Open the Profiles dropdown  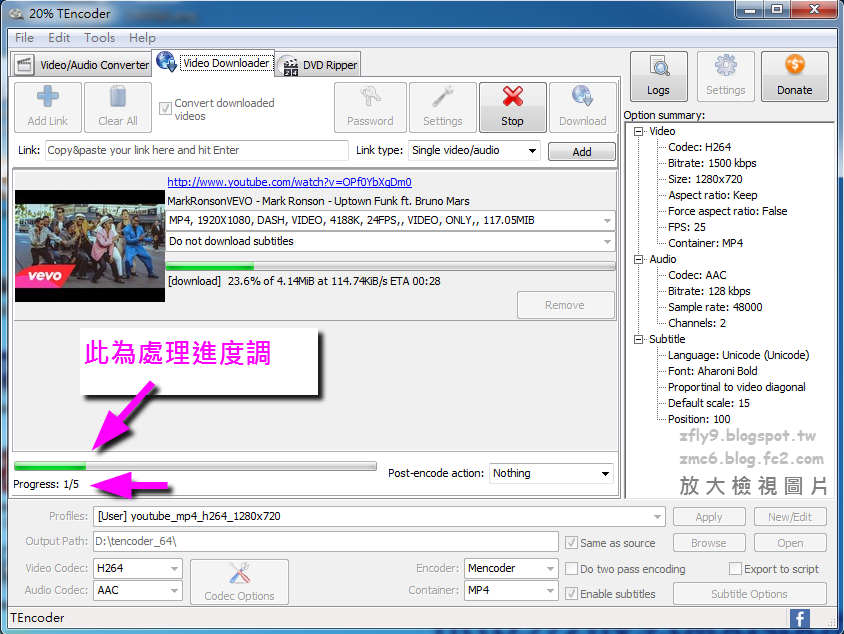tap(379, 516)
